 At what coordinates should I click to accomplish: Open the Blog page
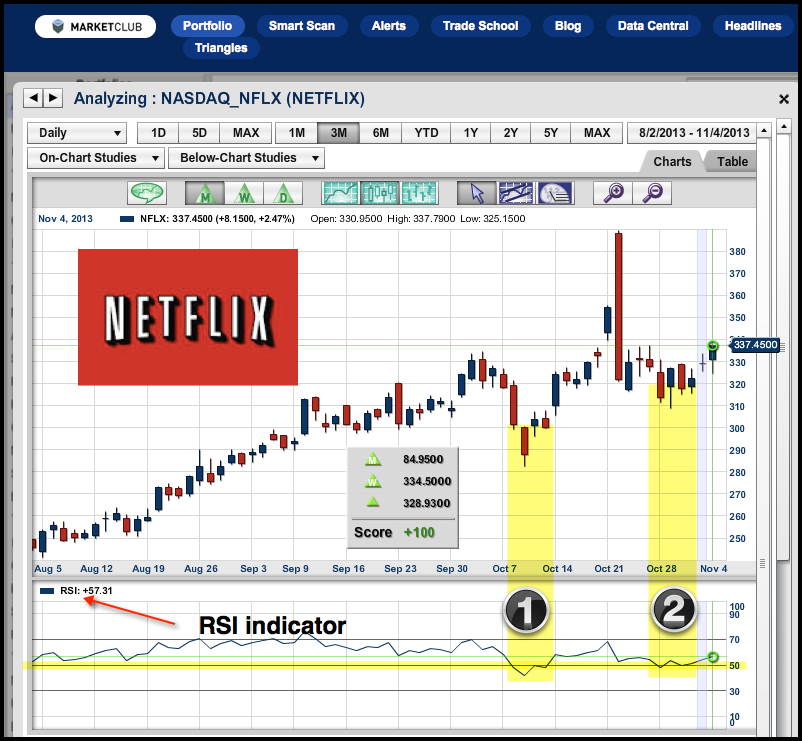(x=568, y=26)
